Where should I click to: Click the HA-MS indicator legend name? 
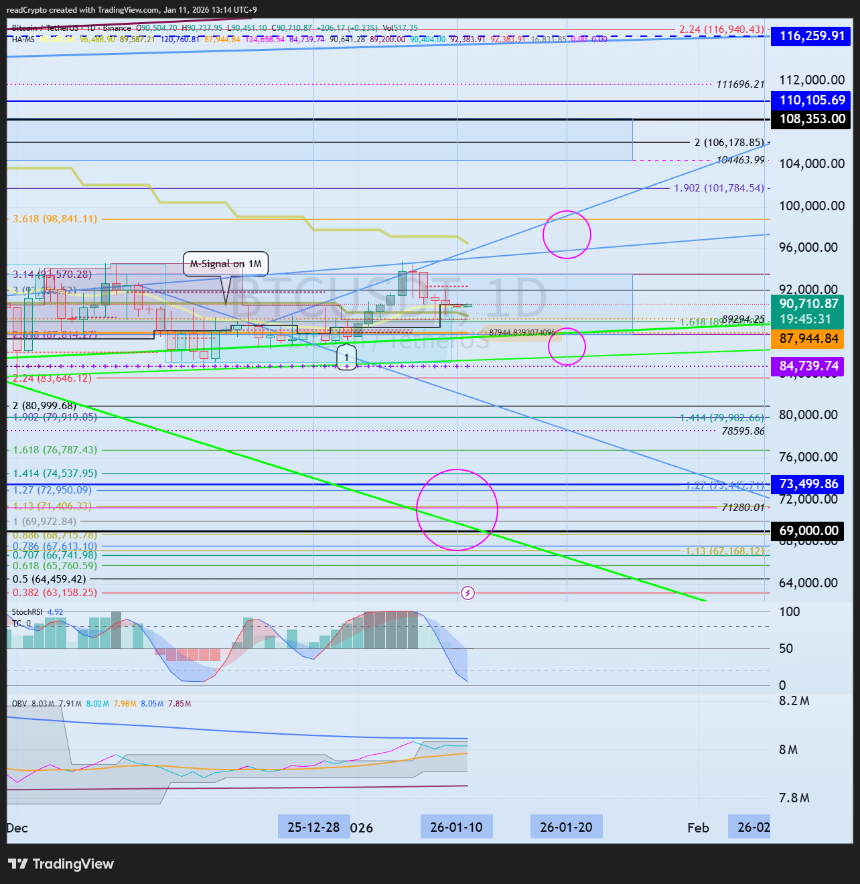point(23,39)
